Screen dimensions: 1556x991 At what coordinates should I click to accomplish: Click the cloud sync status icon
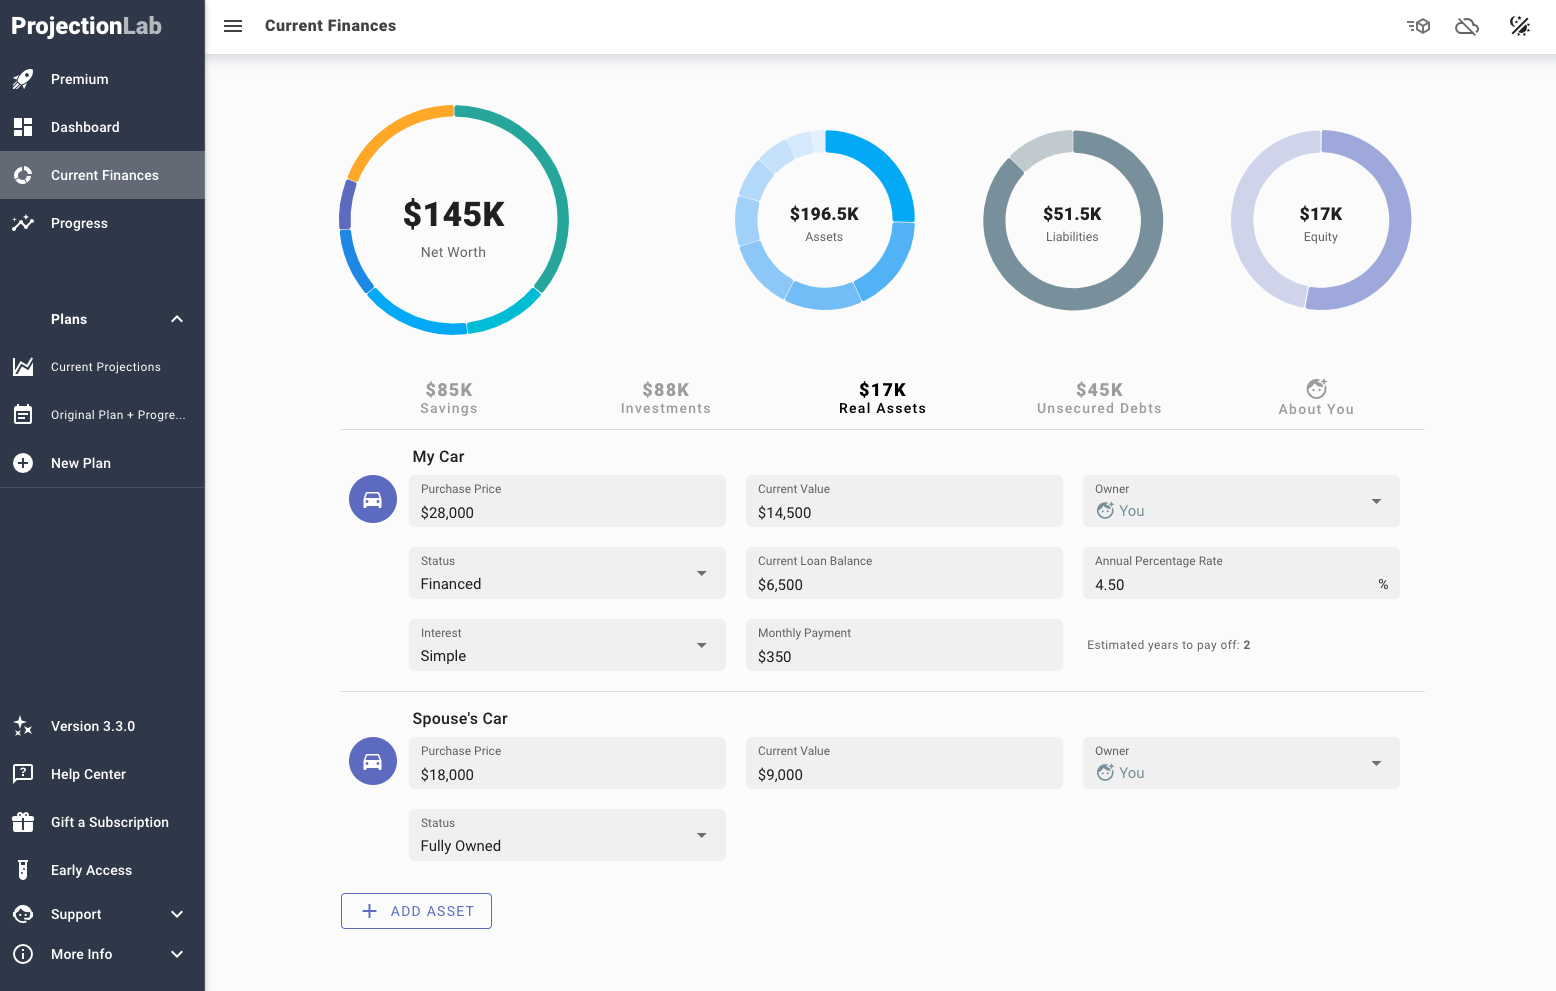click(x=1467, y=26)
